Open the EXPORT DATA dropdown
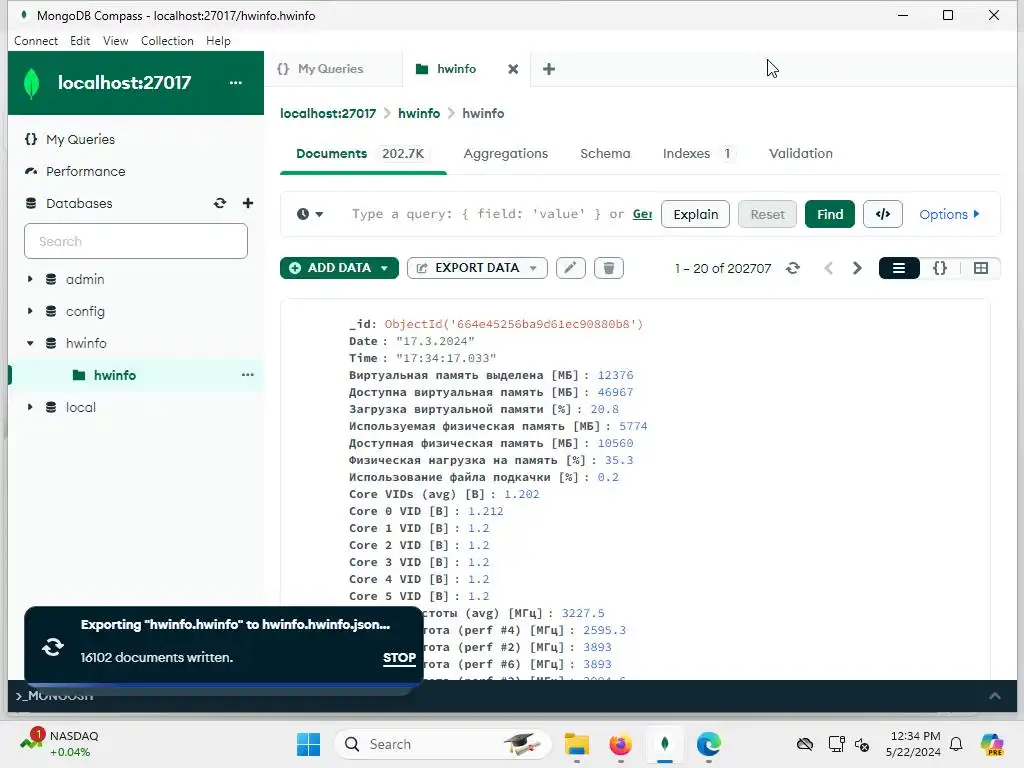1024x768 pixels. point(477,268)
